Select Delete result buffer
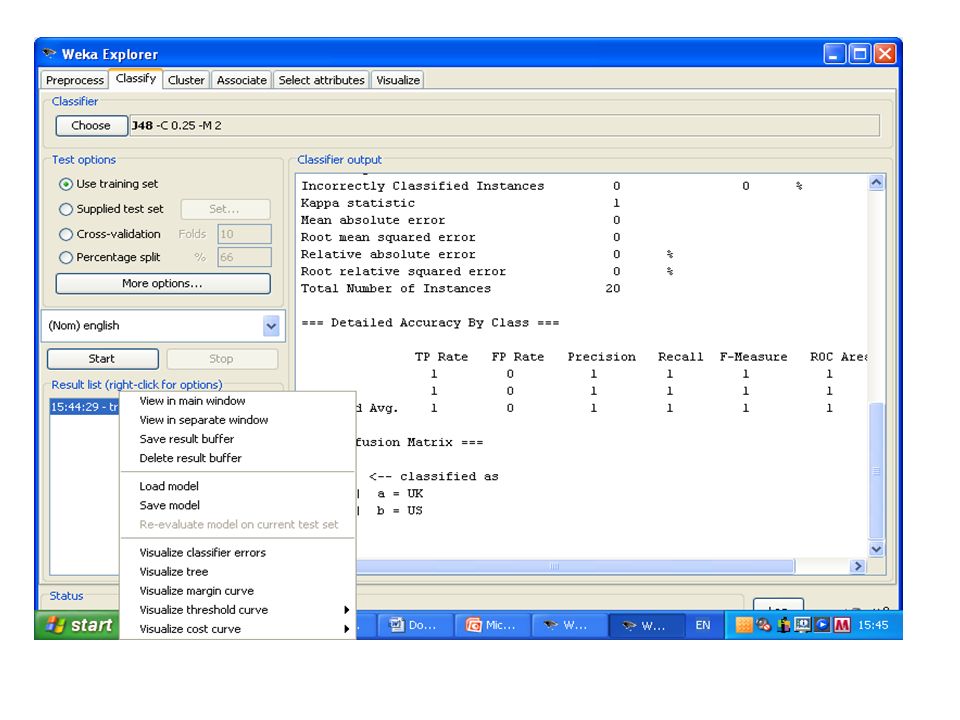The image size is (960, 720). pyautogui.click(x=238, y=458)
